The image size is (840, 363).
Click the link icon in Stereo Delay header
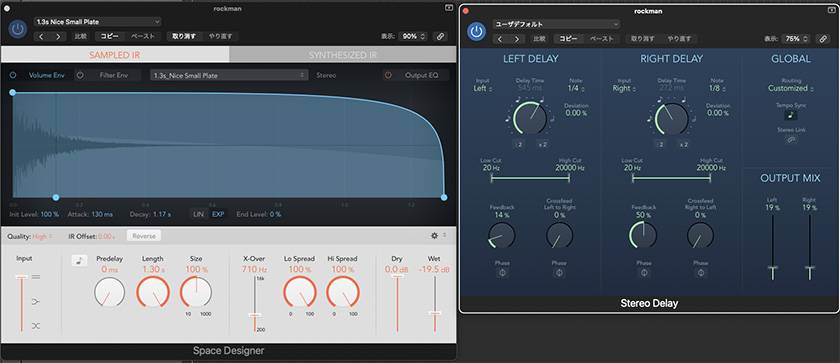tap(822, 39)
